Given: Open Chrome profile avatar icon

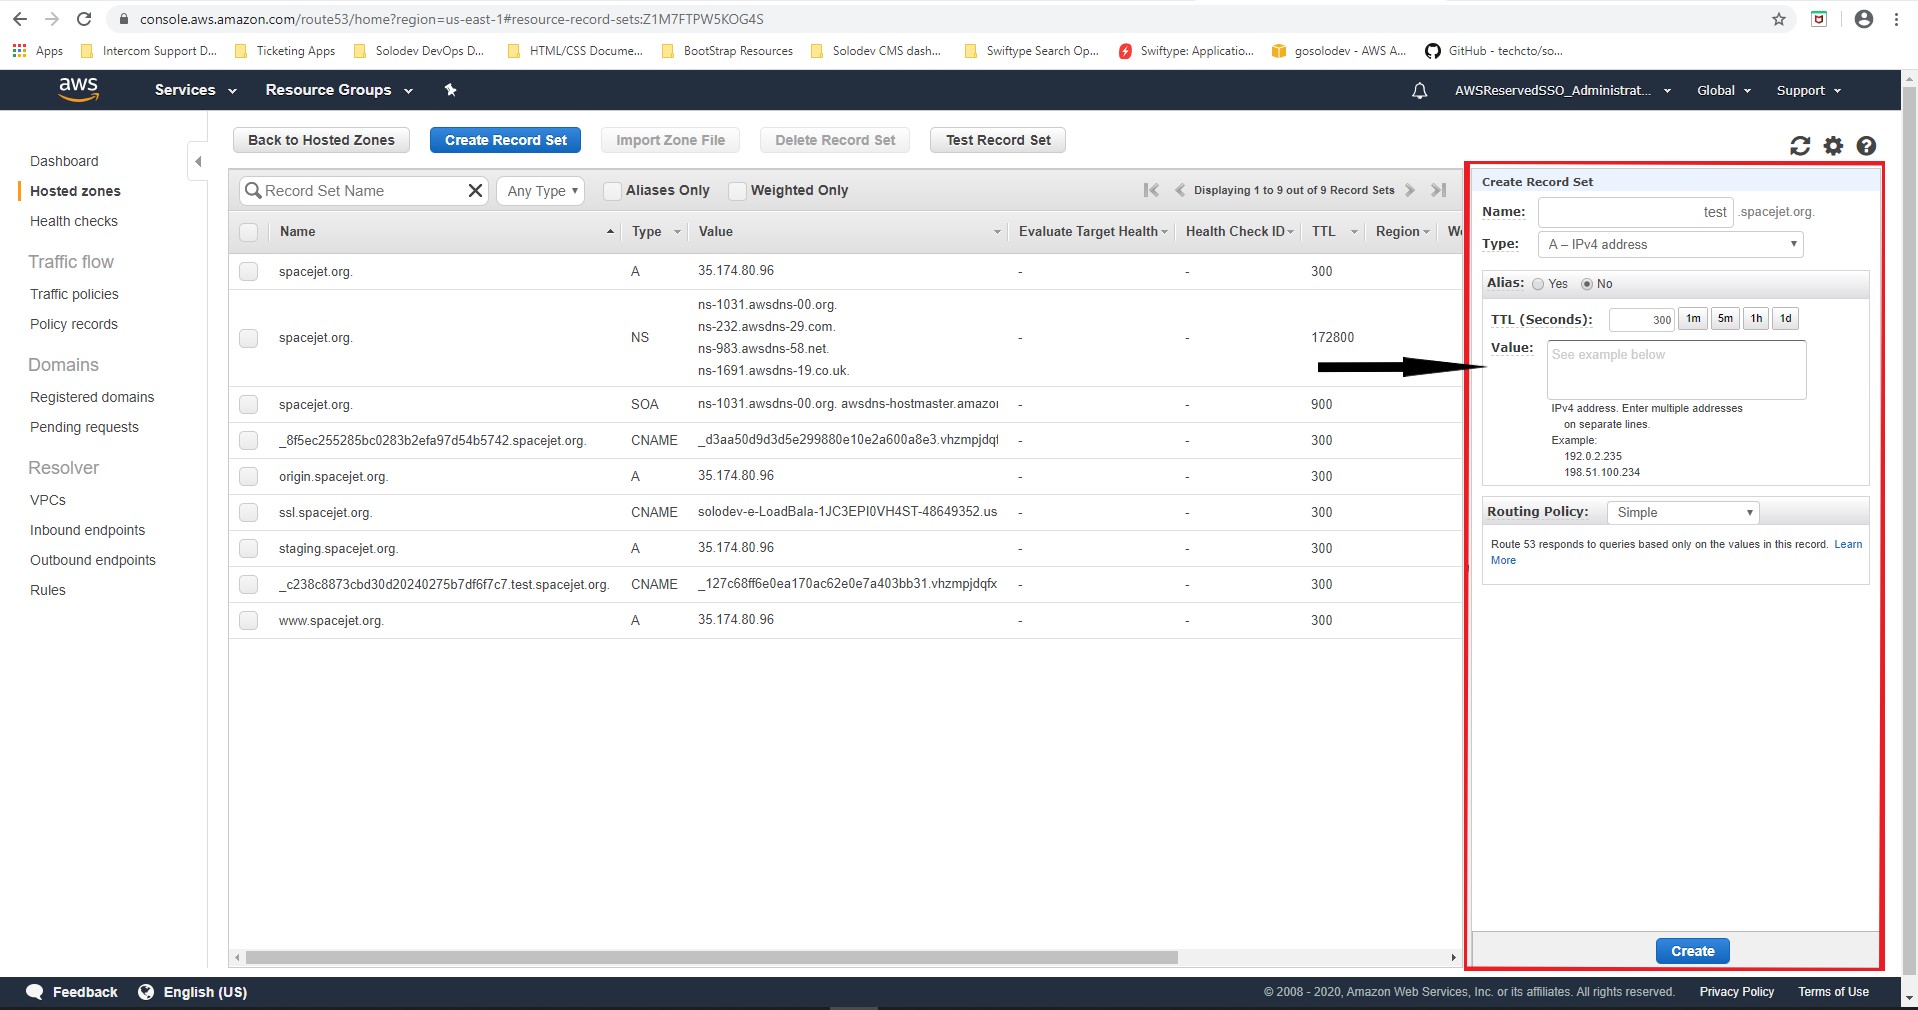Looking at the screenshot, I should point(1864,19).
